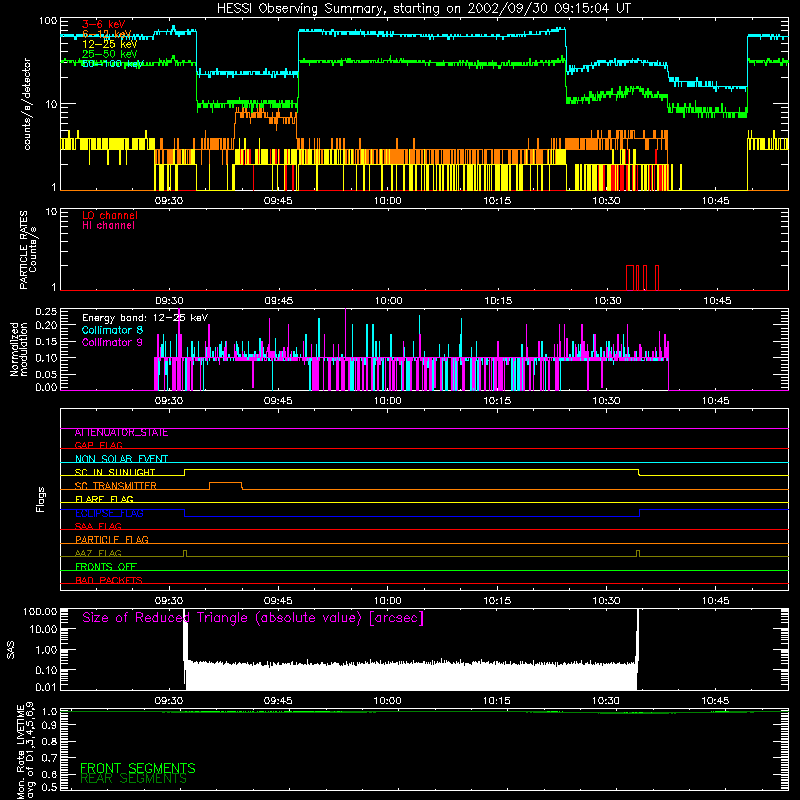Click the 100.00 value on SAS axis

[40, 612]
